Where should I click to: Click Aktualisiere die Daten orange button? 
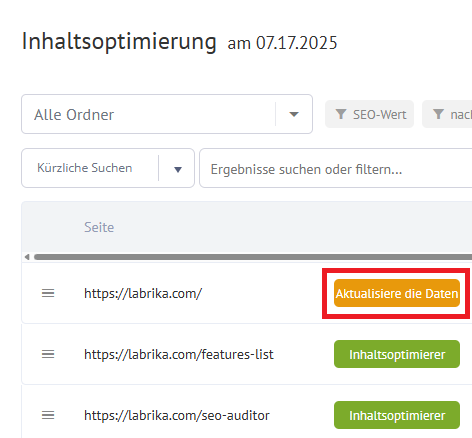pos(397,293)
